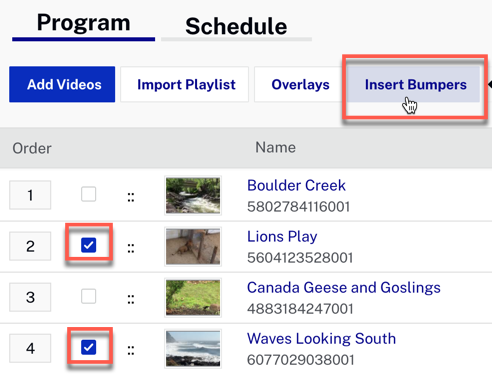Open the Lions Play link
Viewport: 492px width, 374px height.
tap(282, 237)
